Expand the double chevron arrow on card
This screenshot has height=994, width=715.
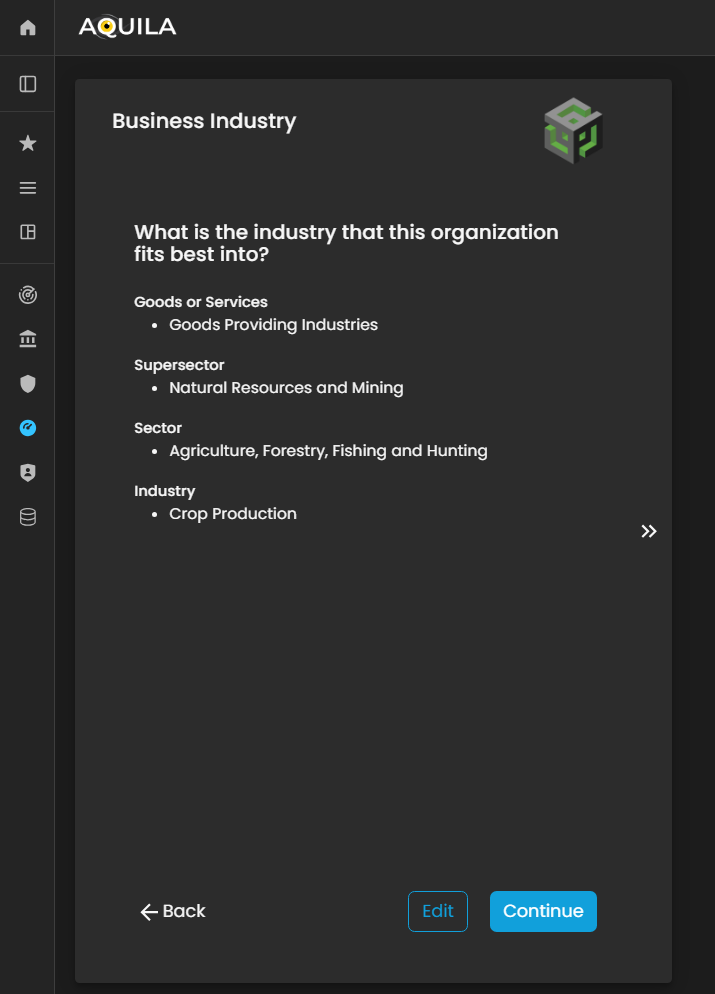(x=649, y=532)
